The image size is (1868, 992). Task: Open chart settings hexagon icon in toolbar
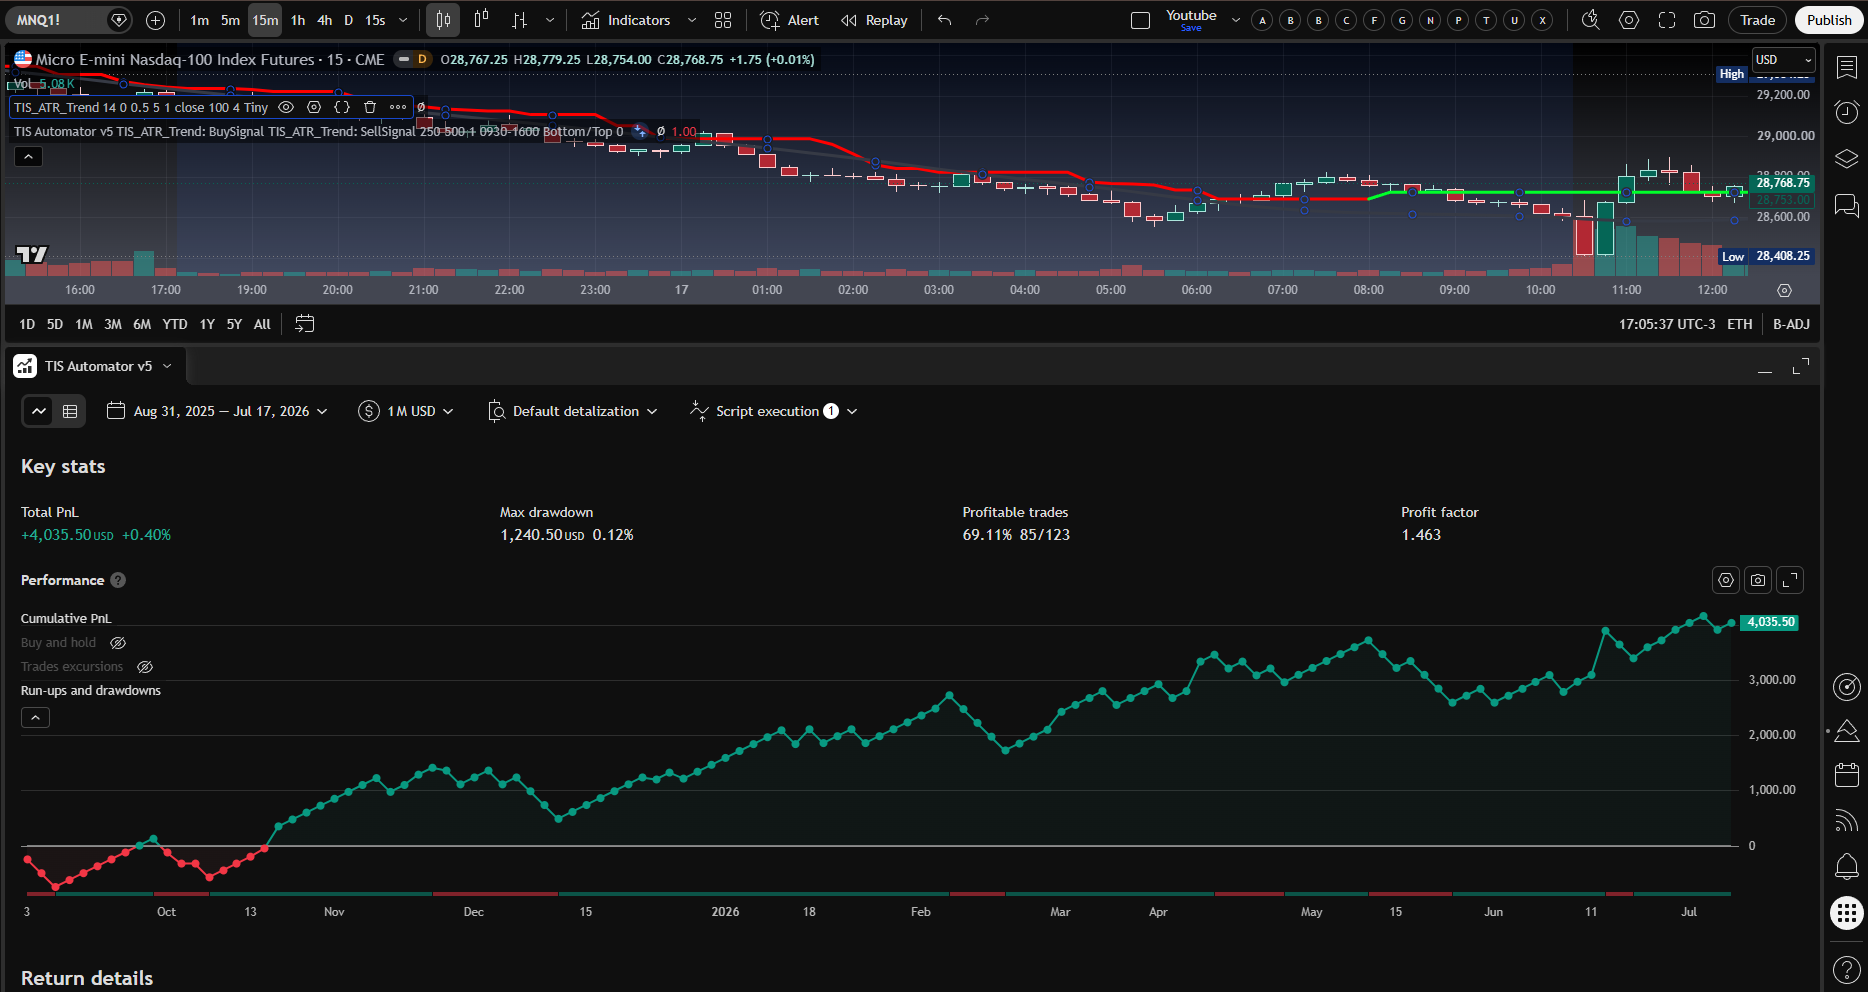pyautogui.click(x=1629, y=20)
